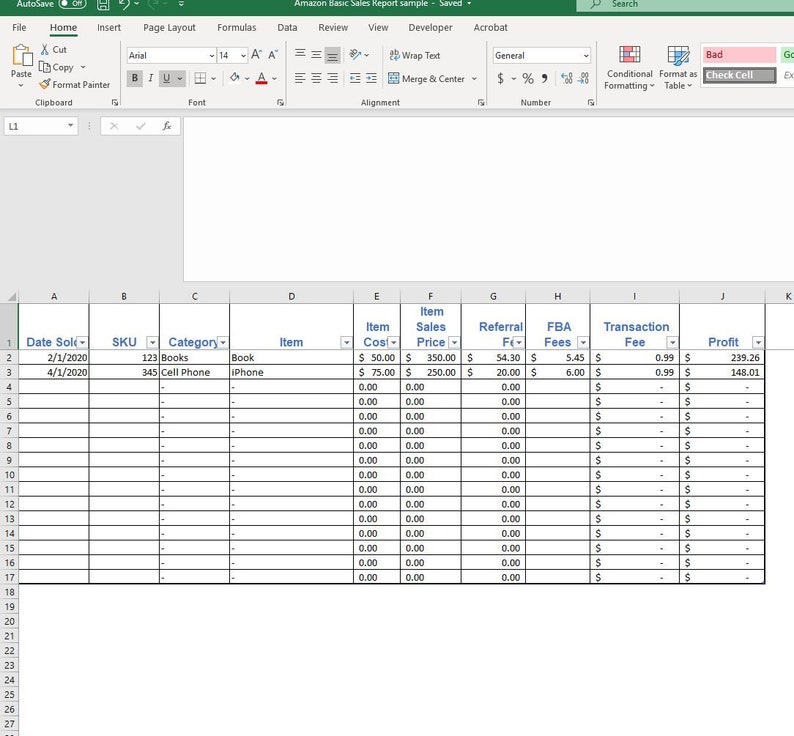
Task: Decrease indent
Action: 355,78
